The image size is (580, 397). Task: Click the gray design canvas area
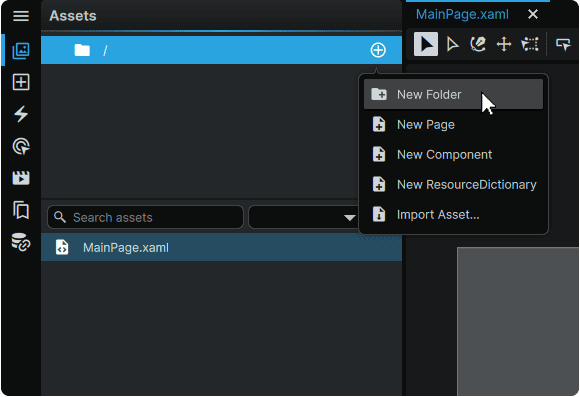pyautogui.click(x=518, y=322)
